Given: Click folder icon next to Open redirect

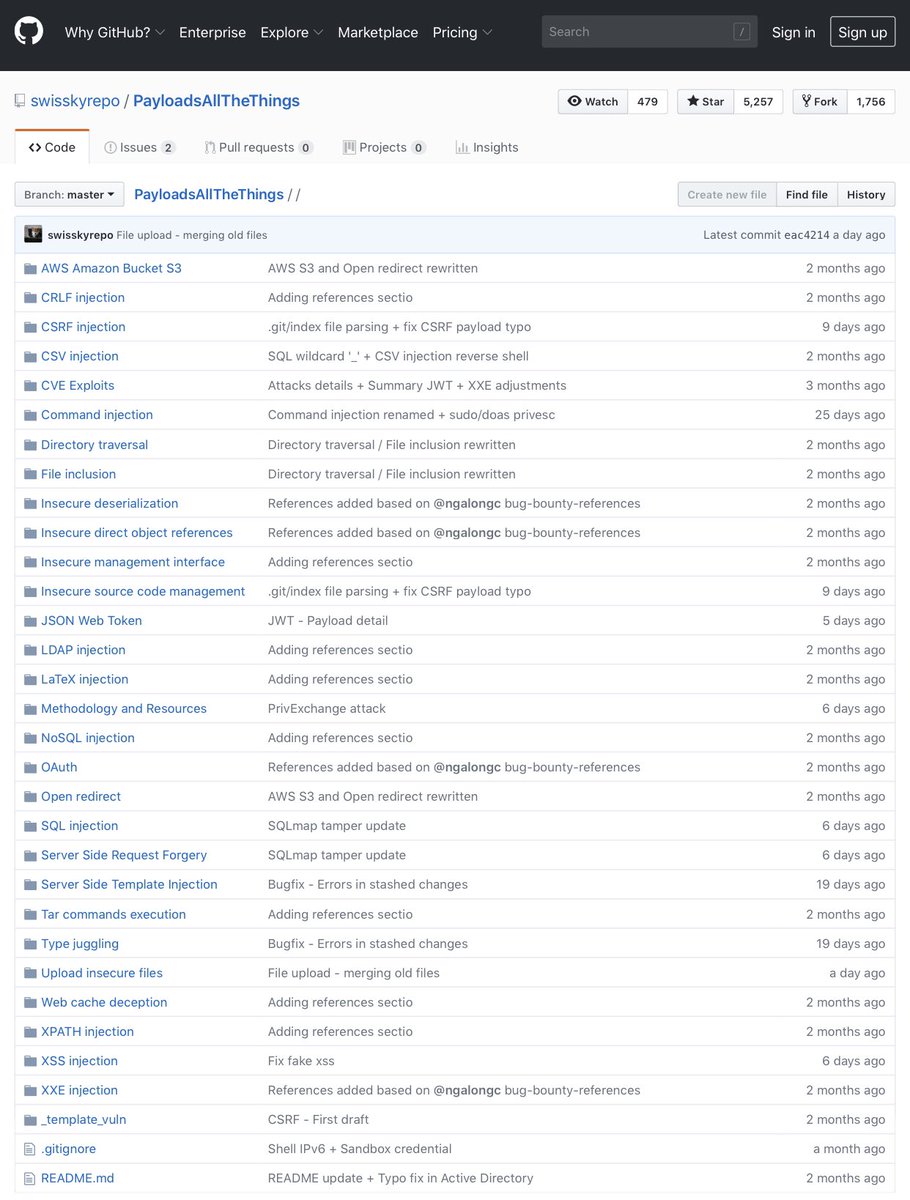Looking at the screenshot, I should point(30,796).
